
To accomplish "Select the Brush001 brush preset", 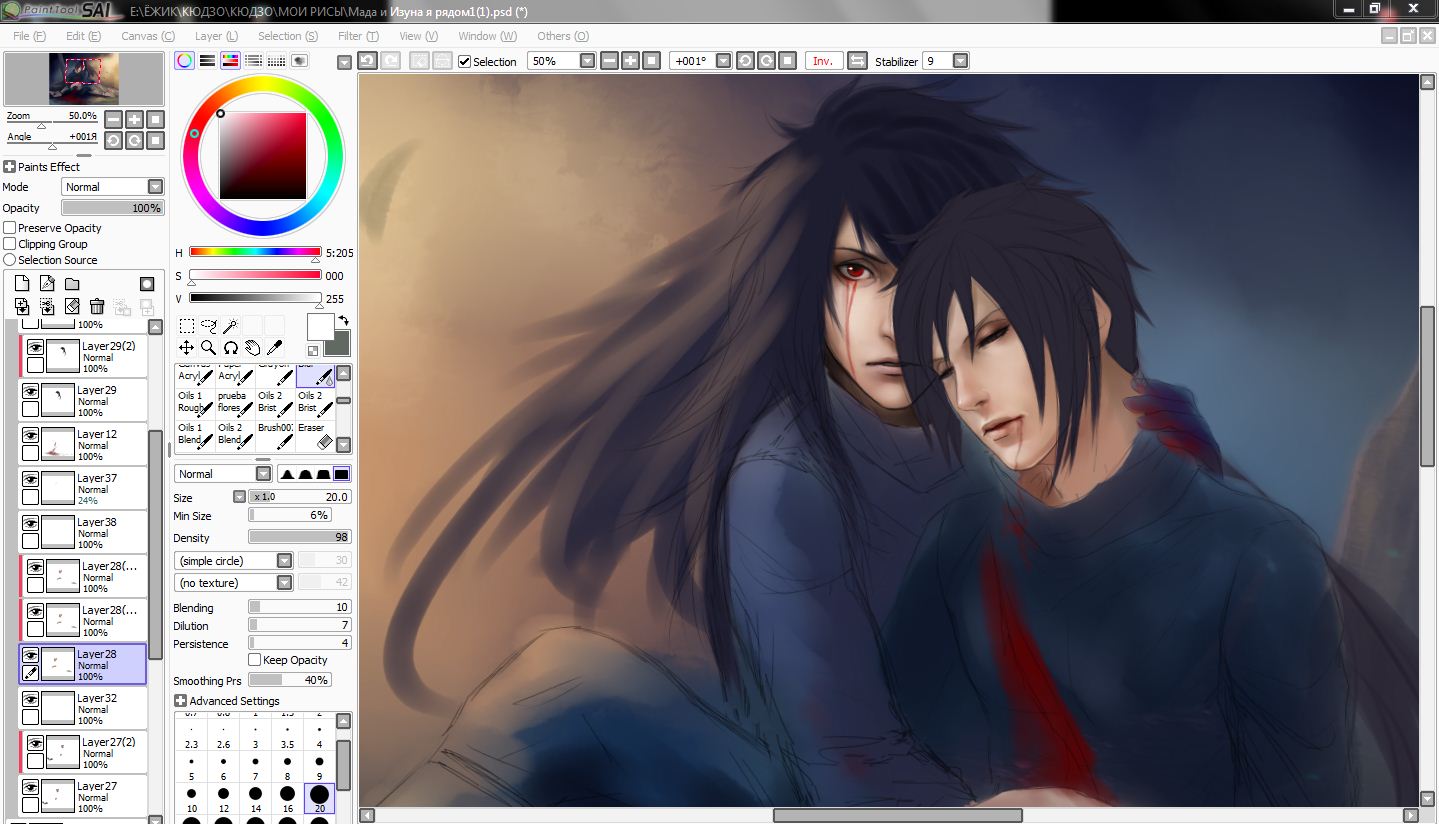I will click(x=275, y=436).
